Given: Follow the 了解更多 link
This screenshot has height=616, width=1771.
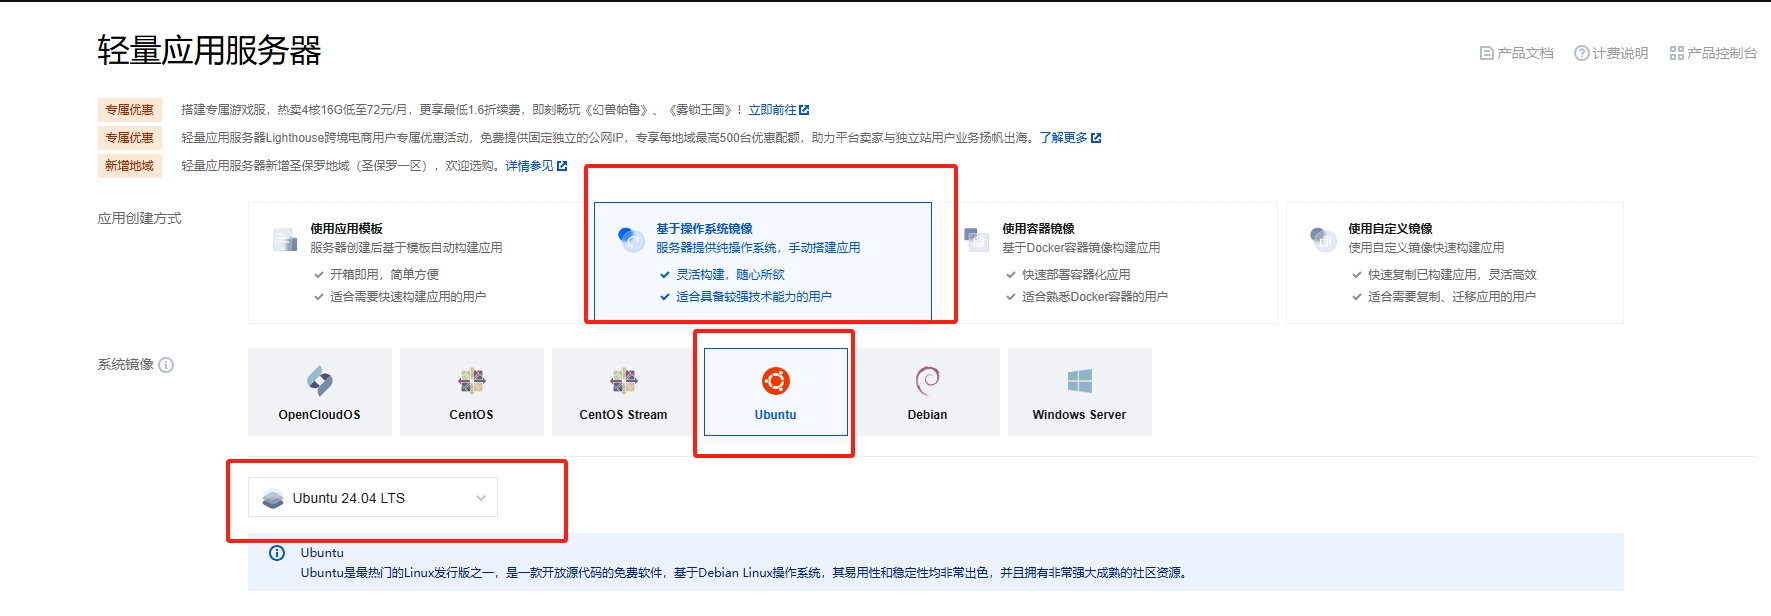Looking at the screenshot, I should click(1063, 138).
